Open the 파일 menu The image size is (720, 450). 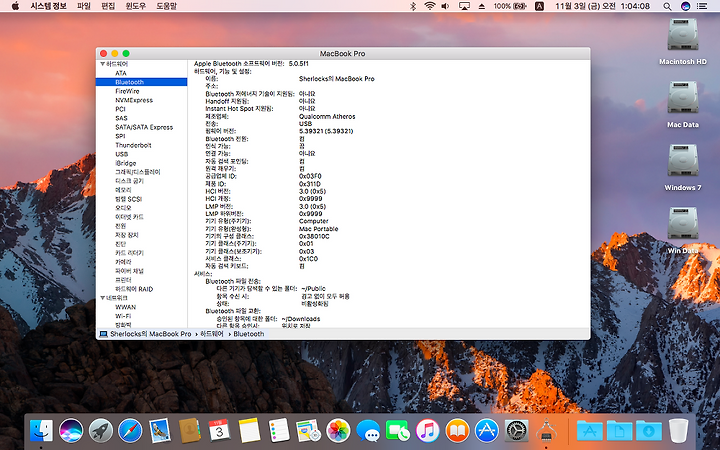84,6
